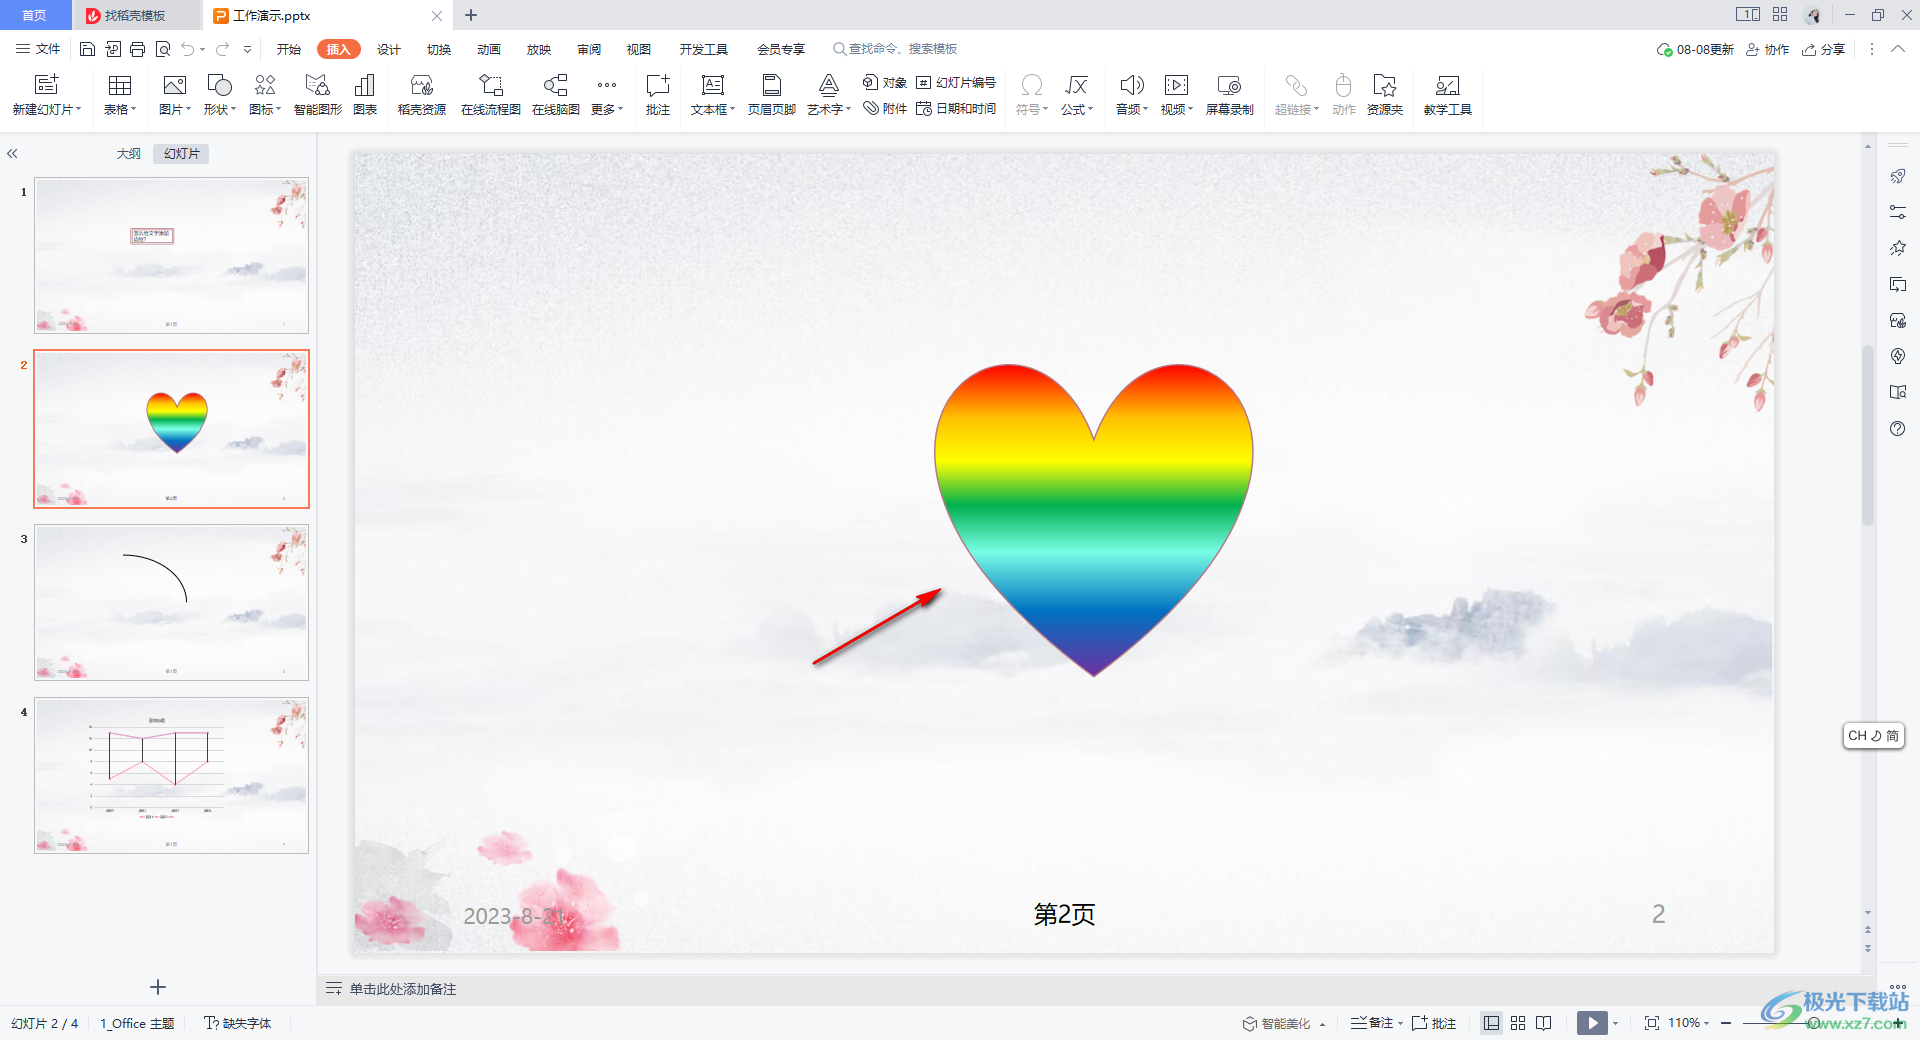
Task: Open Print Preview from quick access toolbar
Action: [163, 49]
